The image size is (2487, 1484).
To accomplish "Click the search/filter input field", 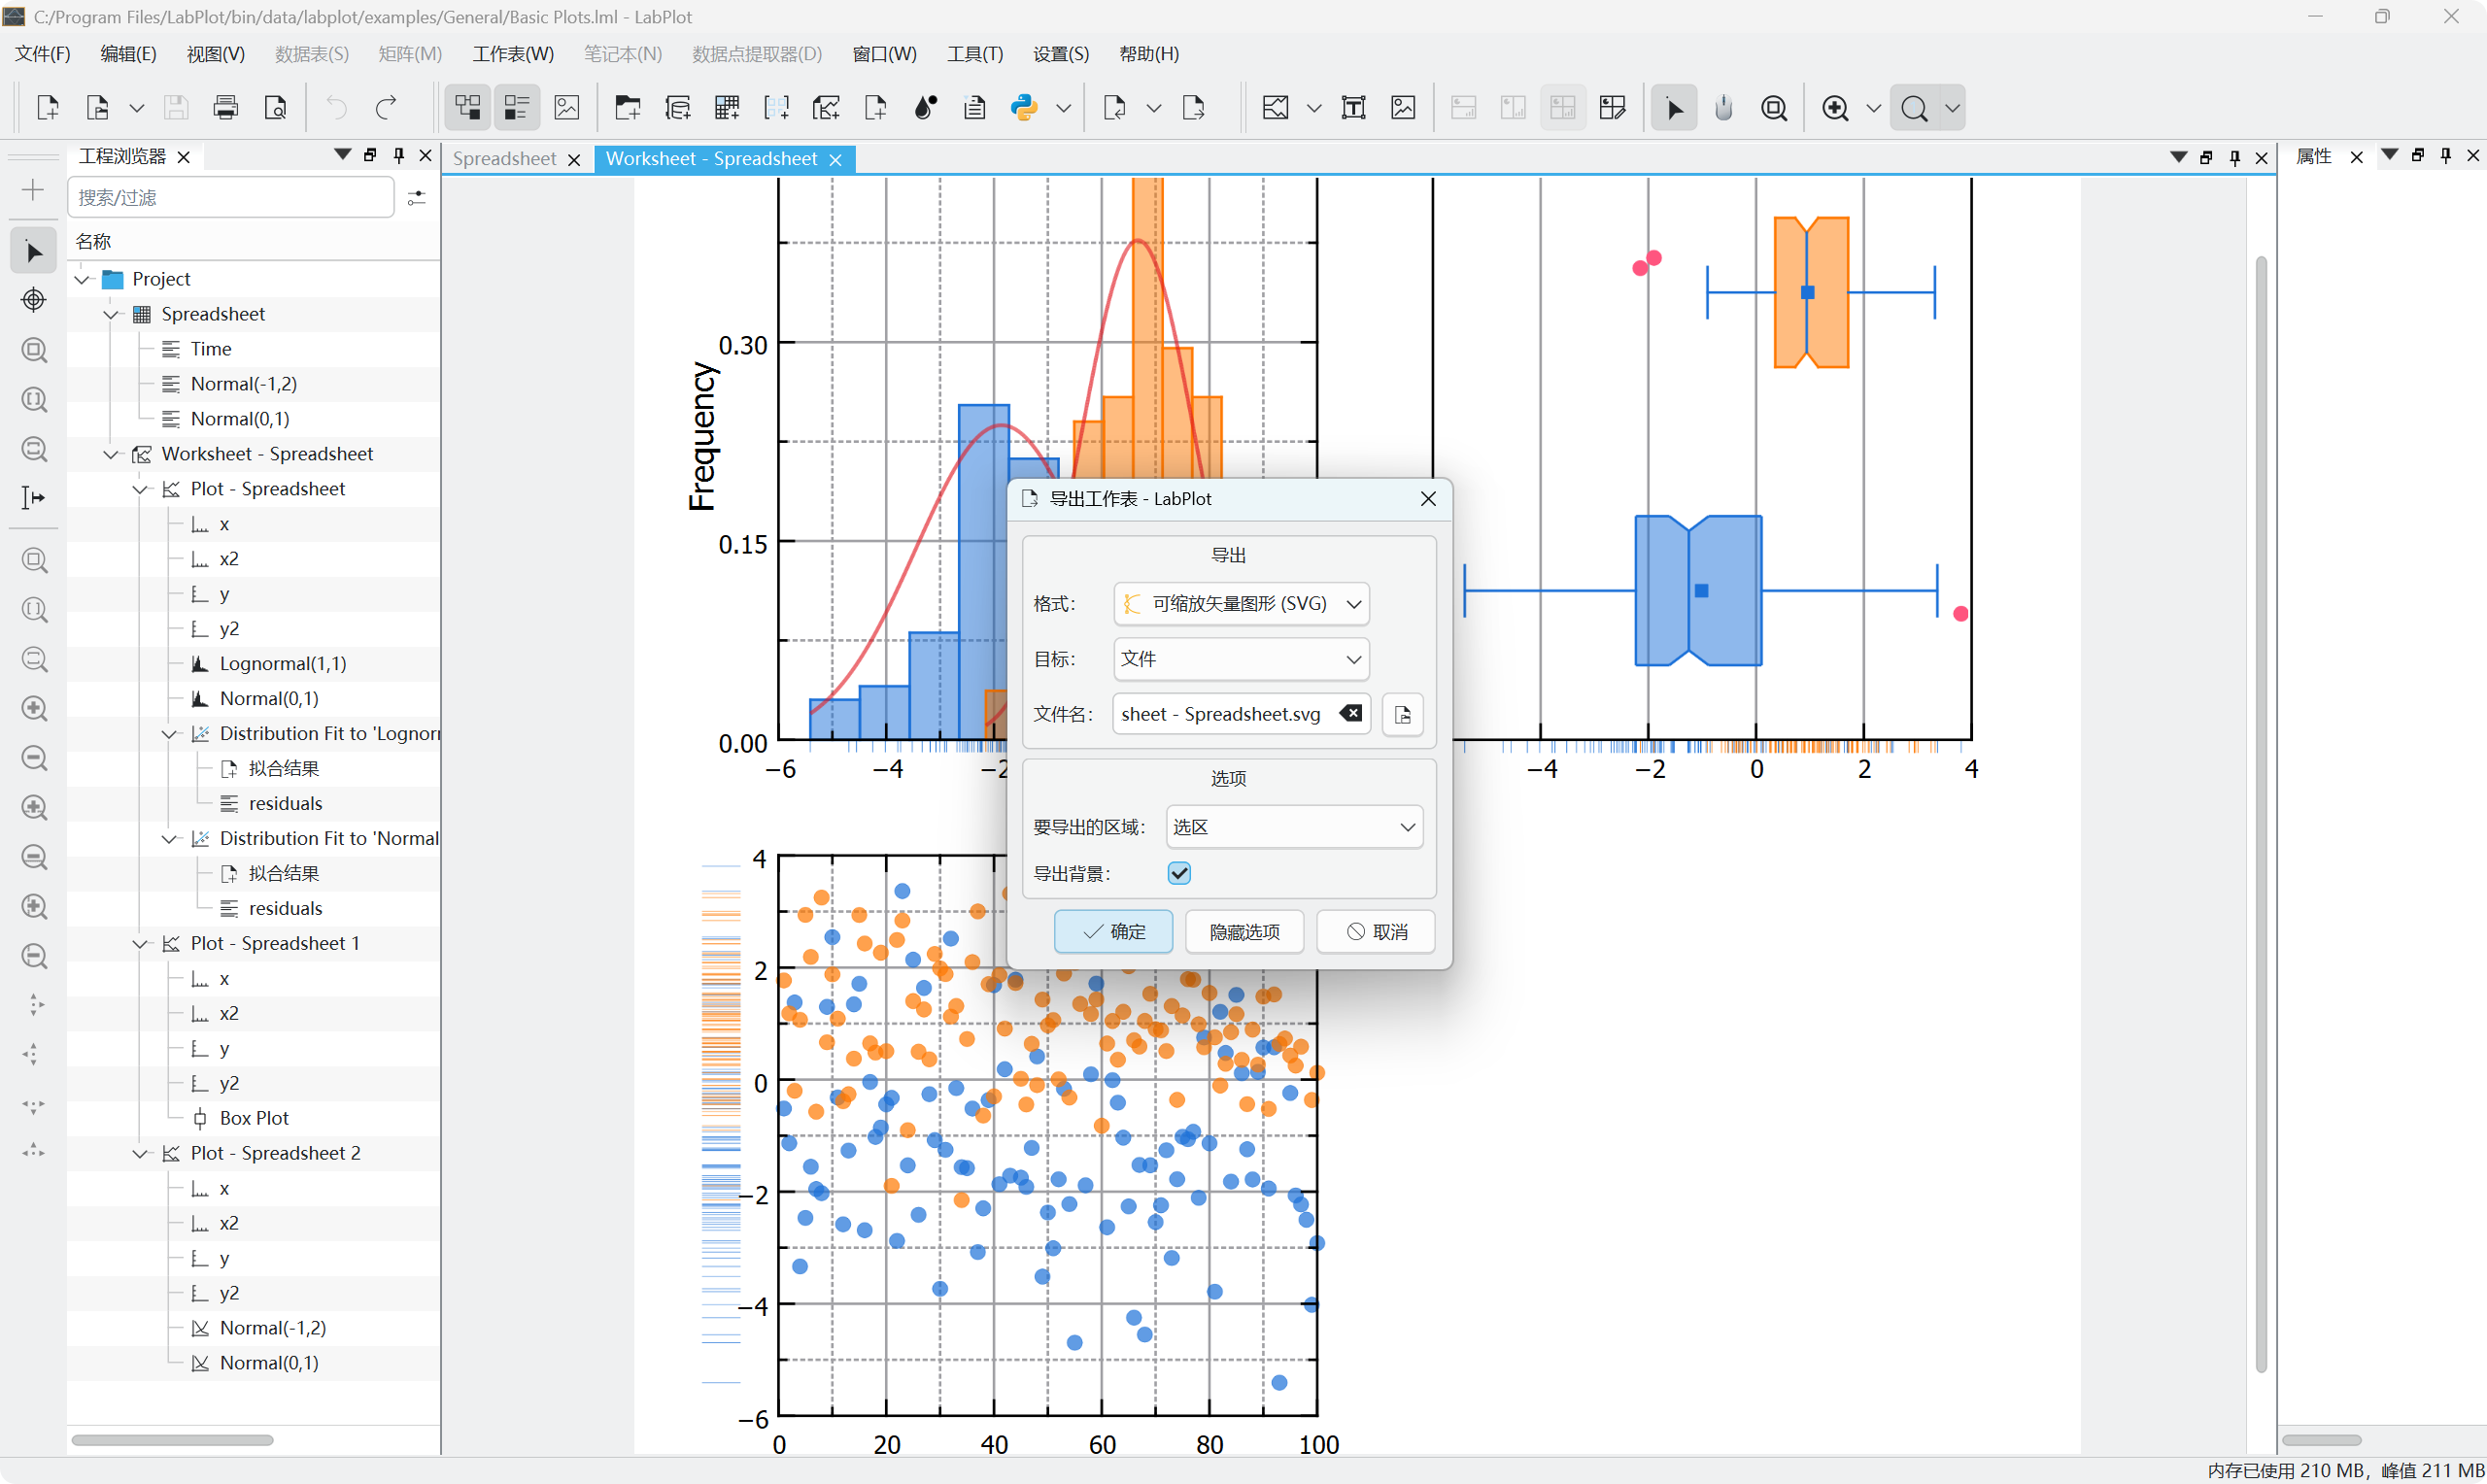I will pos(230,198).
